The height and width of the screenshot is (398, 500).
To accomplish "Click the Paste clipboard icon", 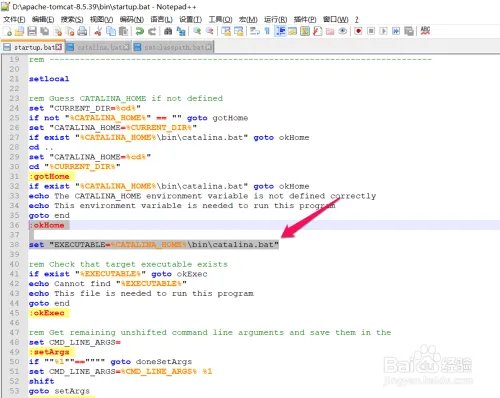I will [123, 31].
